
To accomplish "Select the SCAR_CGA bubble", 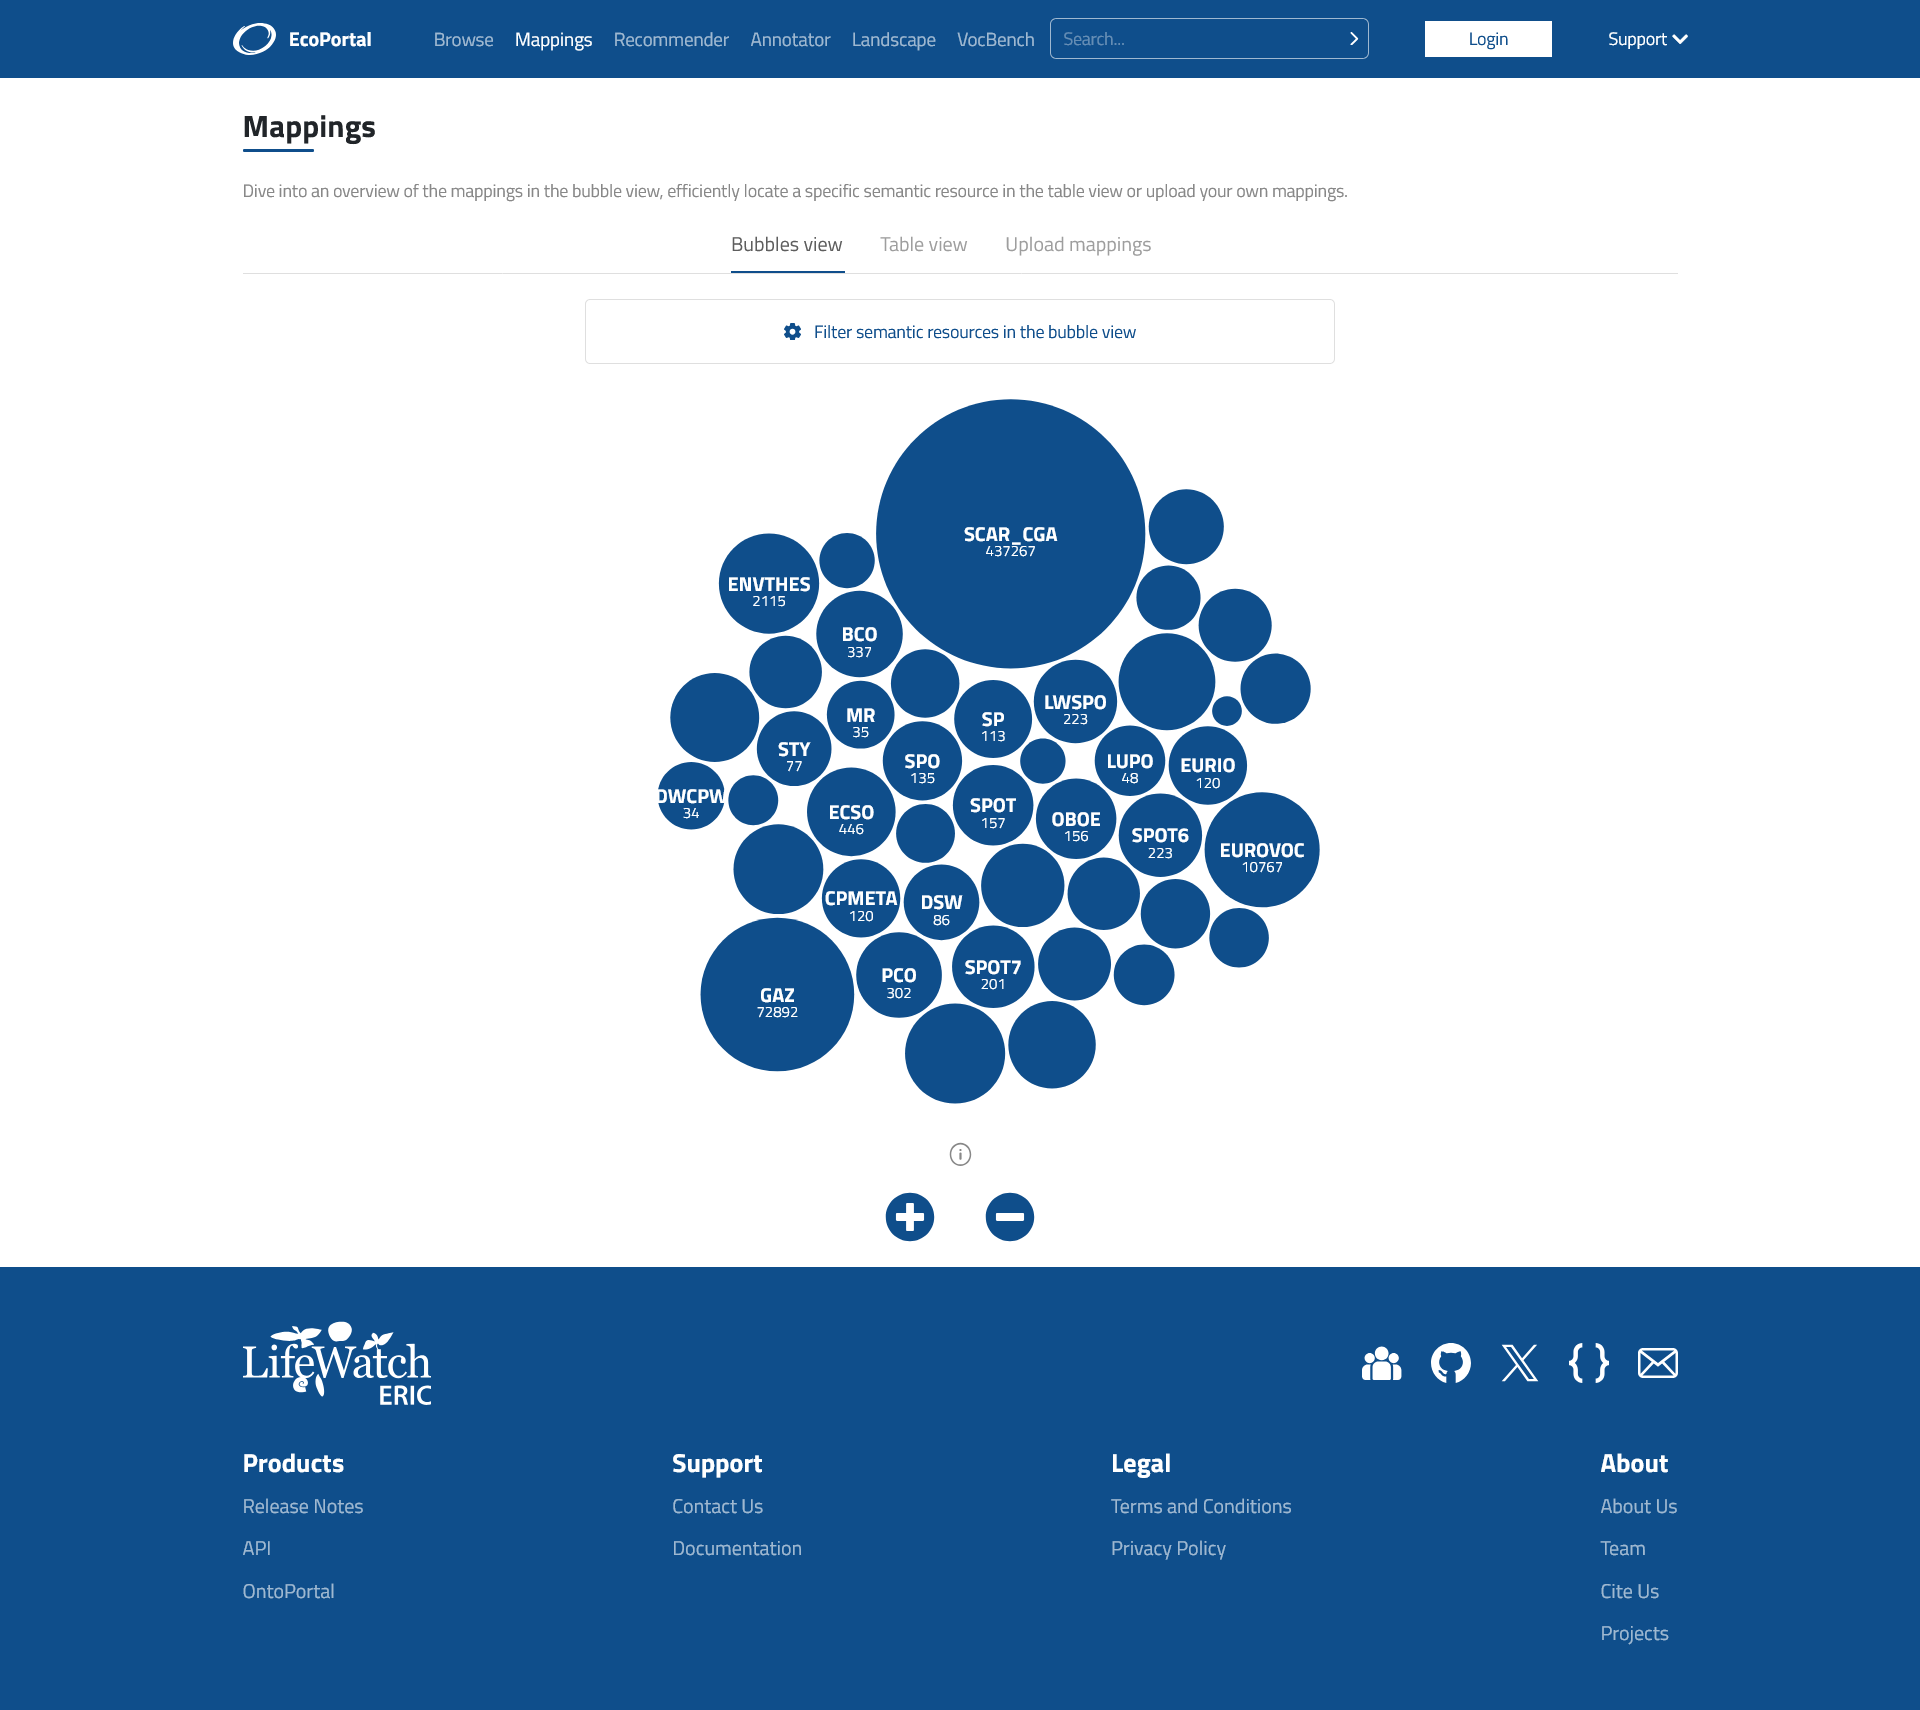I will (1009, 533).
